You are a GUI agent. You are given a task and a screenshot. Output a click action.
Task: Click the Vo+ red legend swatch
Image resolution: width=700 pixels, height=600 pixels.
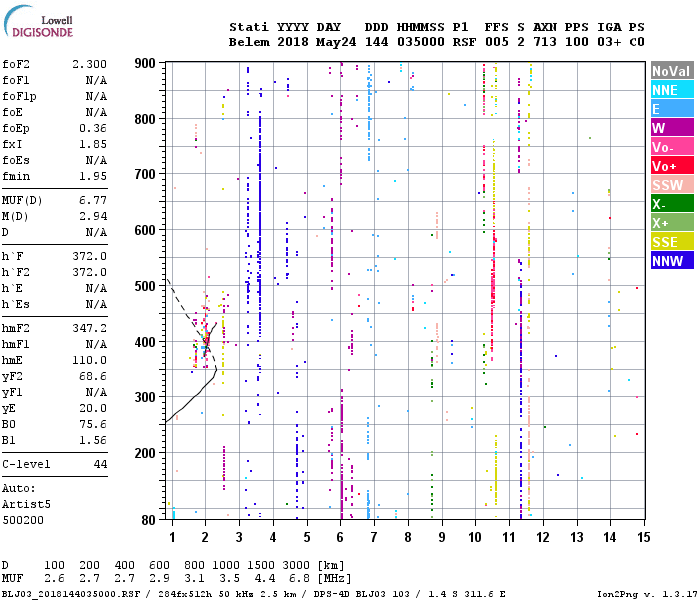pos(672,166)
